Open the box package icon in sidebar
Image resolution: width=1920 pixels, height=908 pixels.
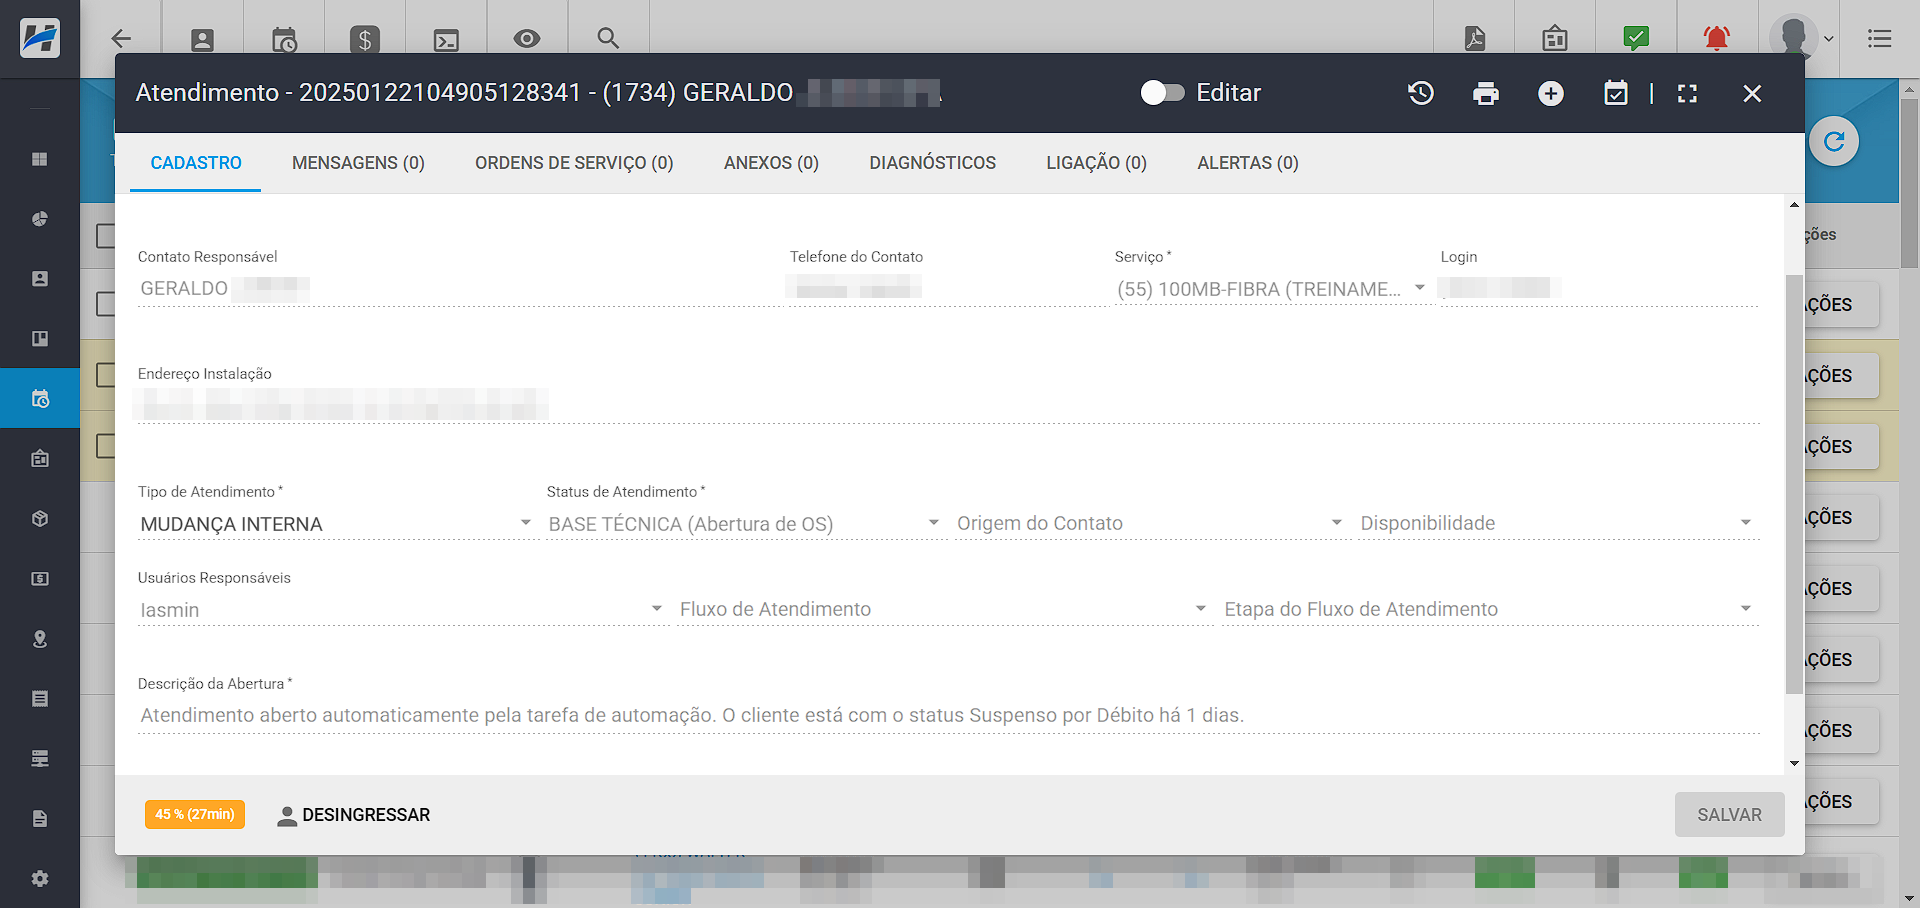point(40,519)
